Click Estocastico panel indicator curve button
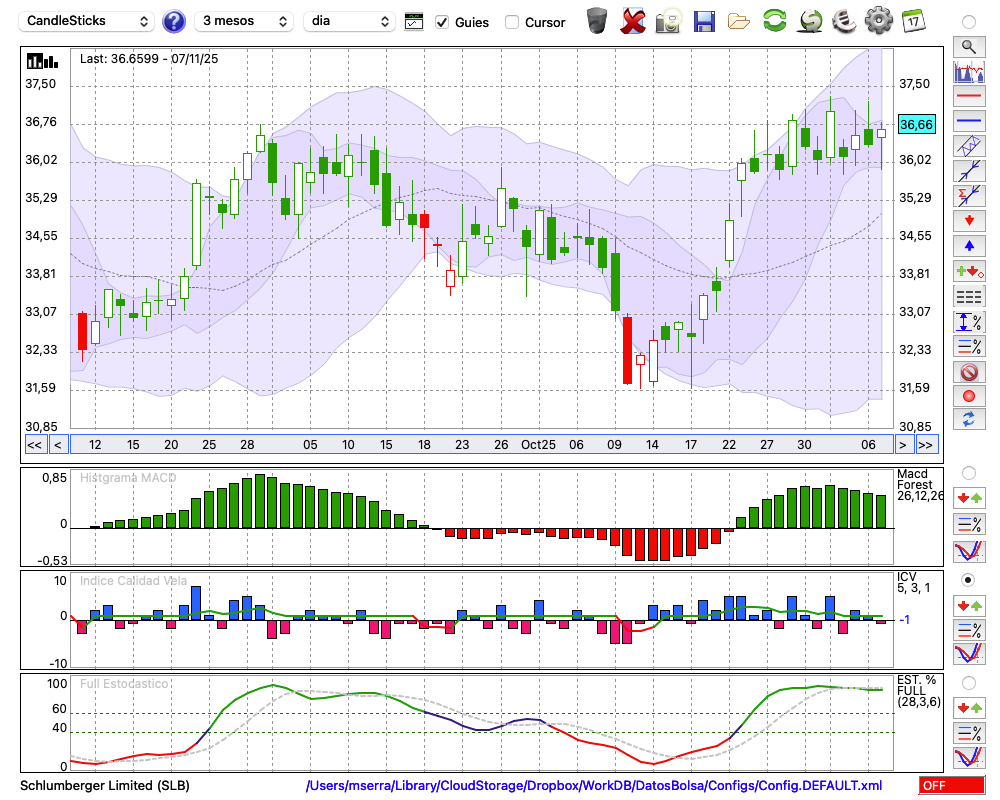Screen dimensions: 1000x800 [969, 757]
